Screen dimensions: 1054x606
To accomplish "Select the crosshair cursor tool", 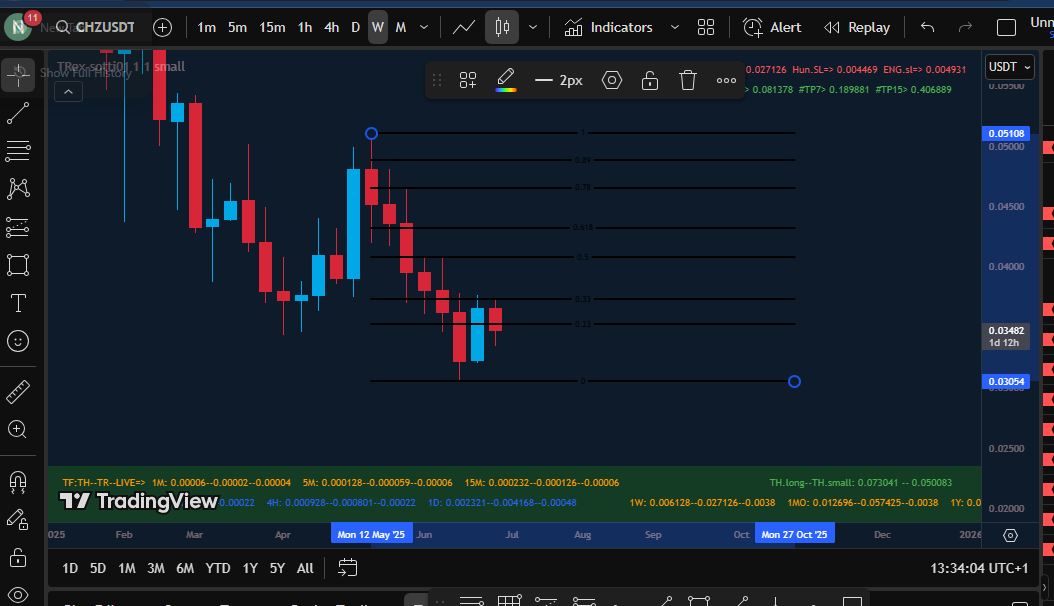I will 18,75.
